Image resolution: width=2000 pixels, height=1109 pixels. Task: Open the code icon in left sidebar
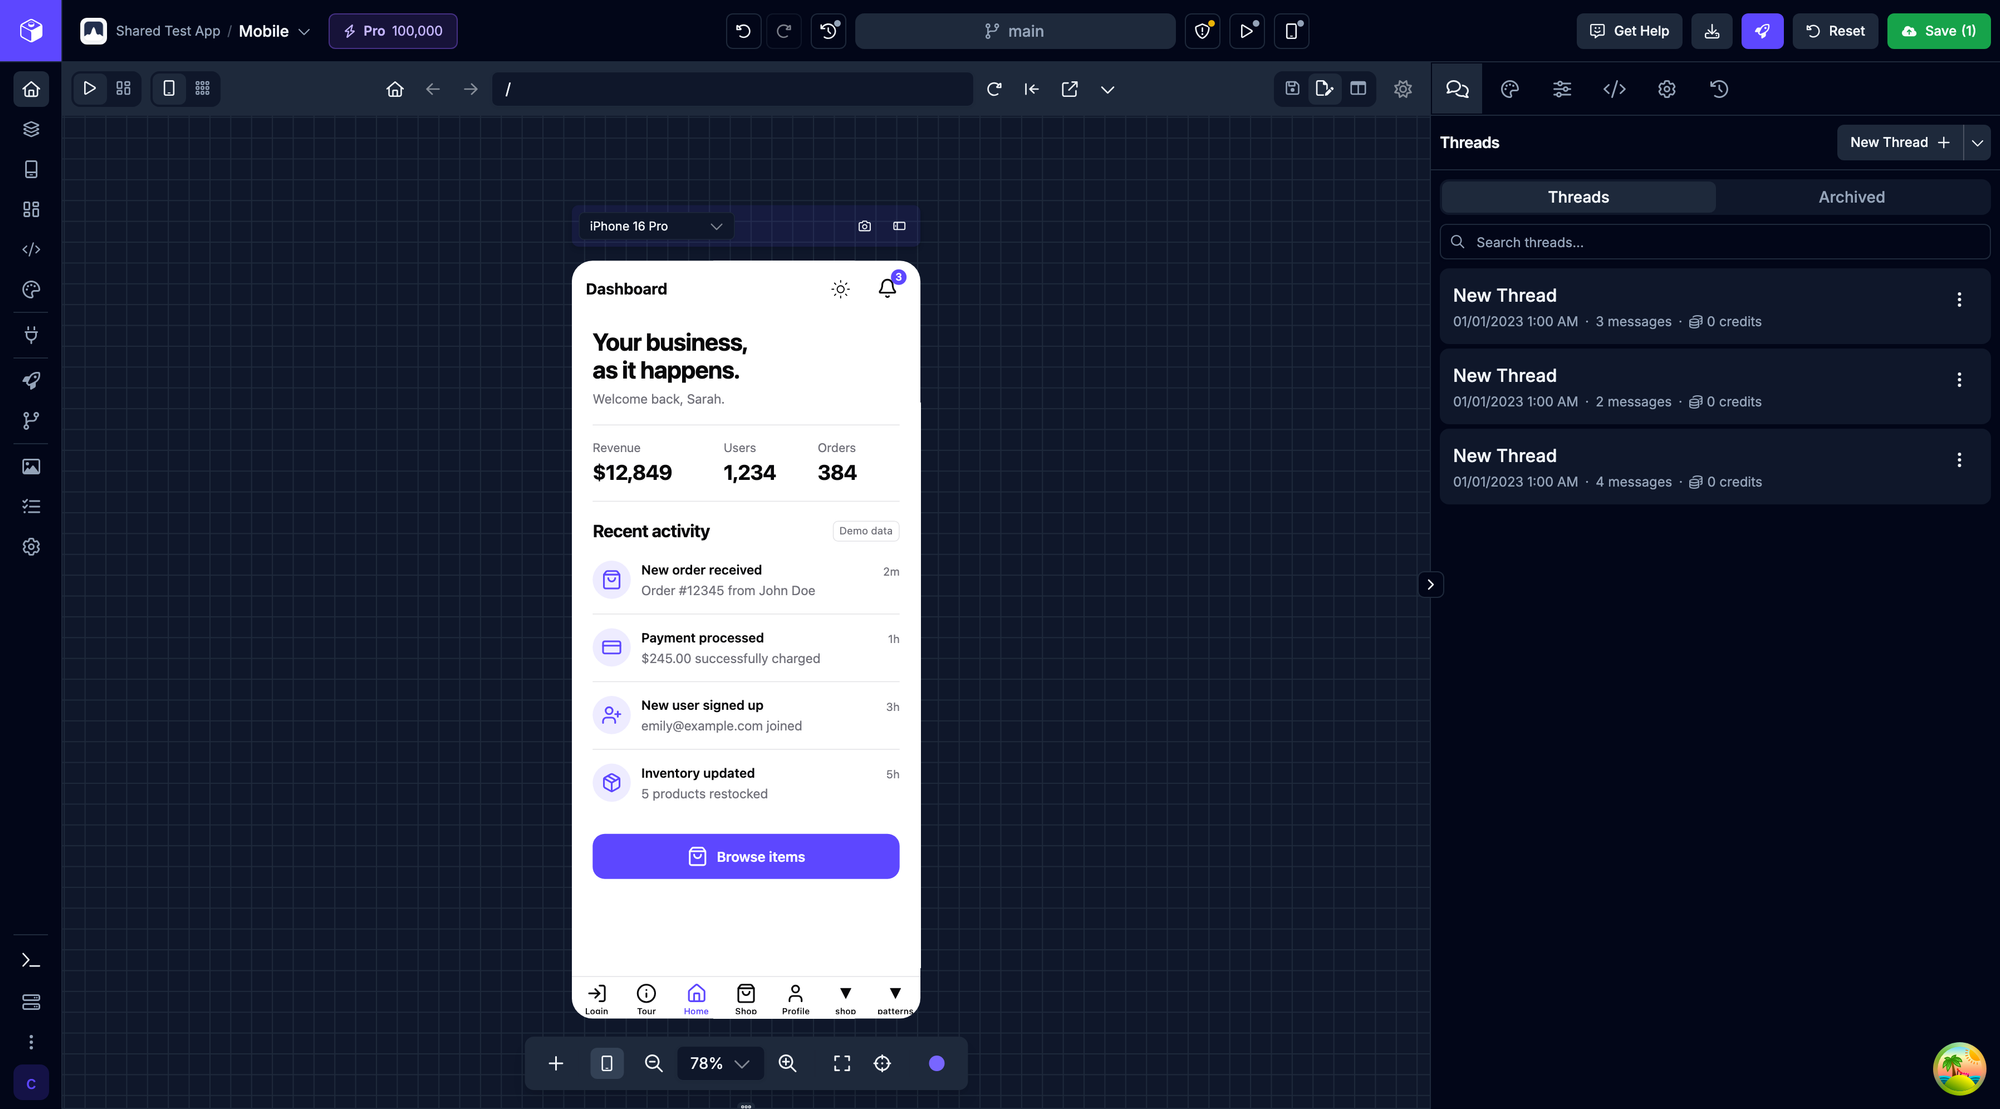tap(31, 249)
